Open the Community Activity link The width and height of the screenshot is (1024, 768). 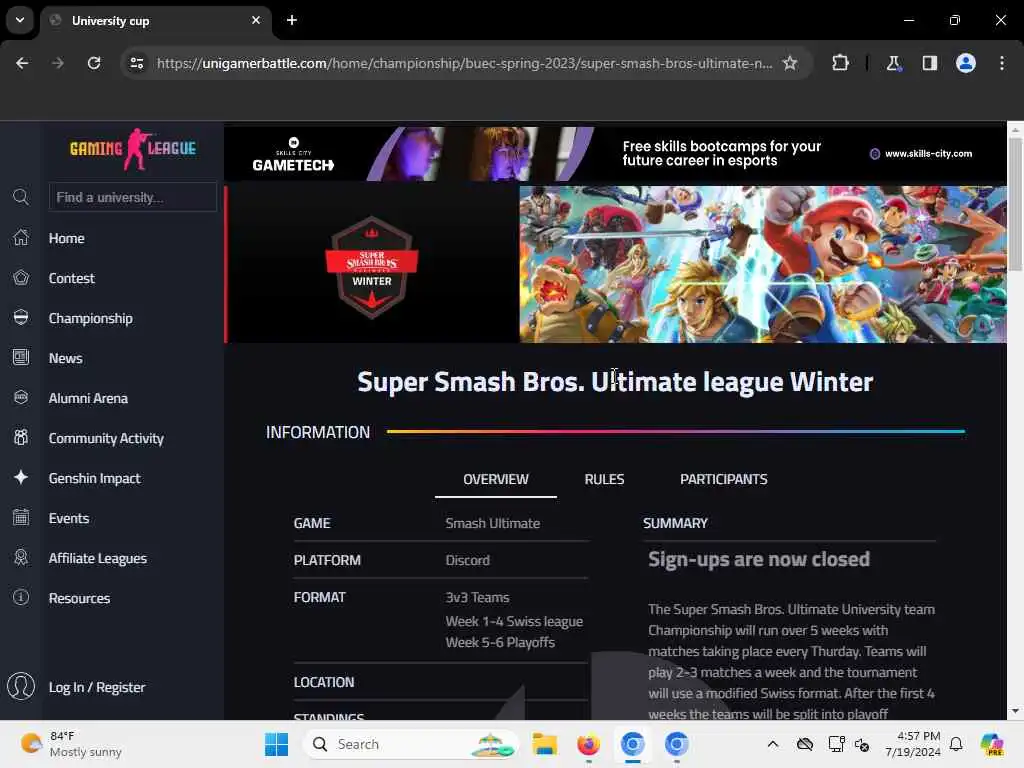pyautogui.click(x=106, y=438)
